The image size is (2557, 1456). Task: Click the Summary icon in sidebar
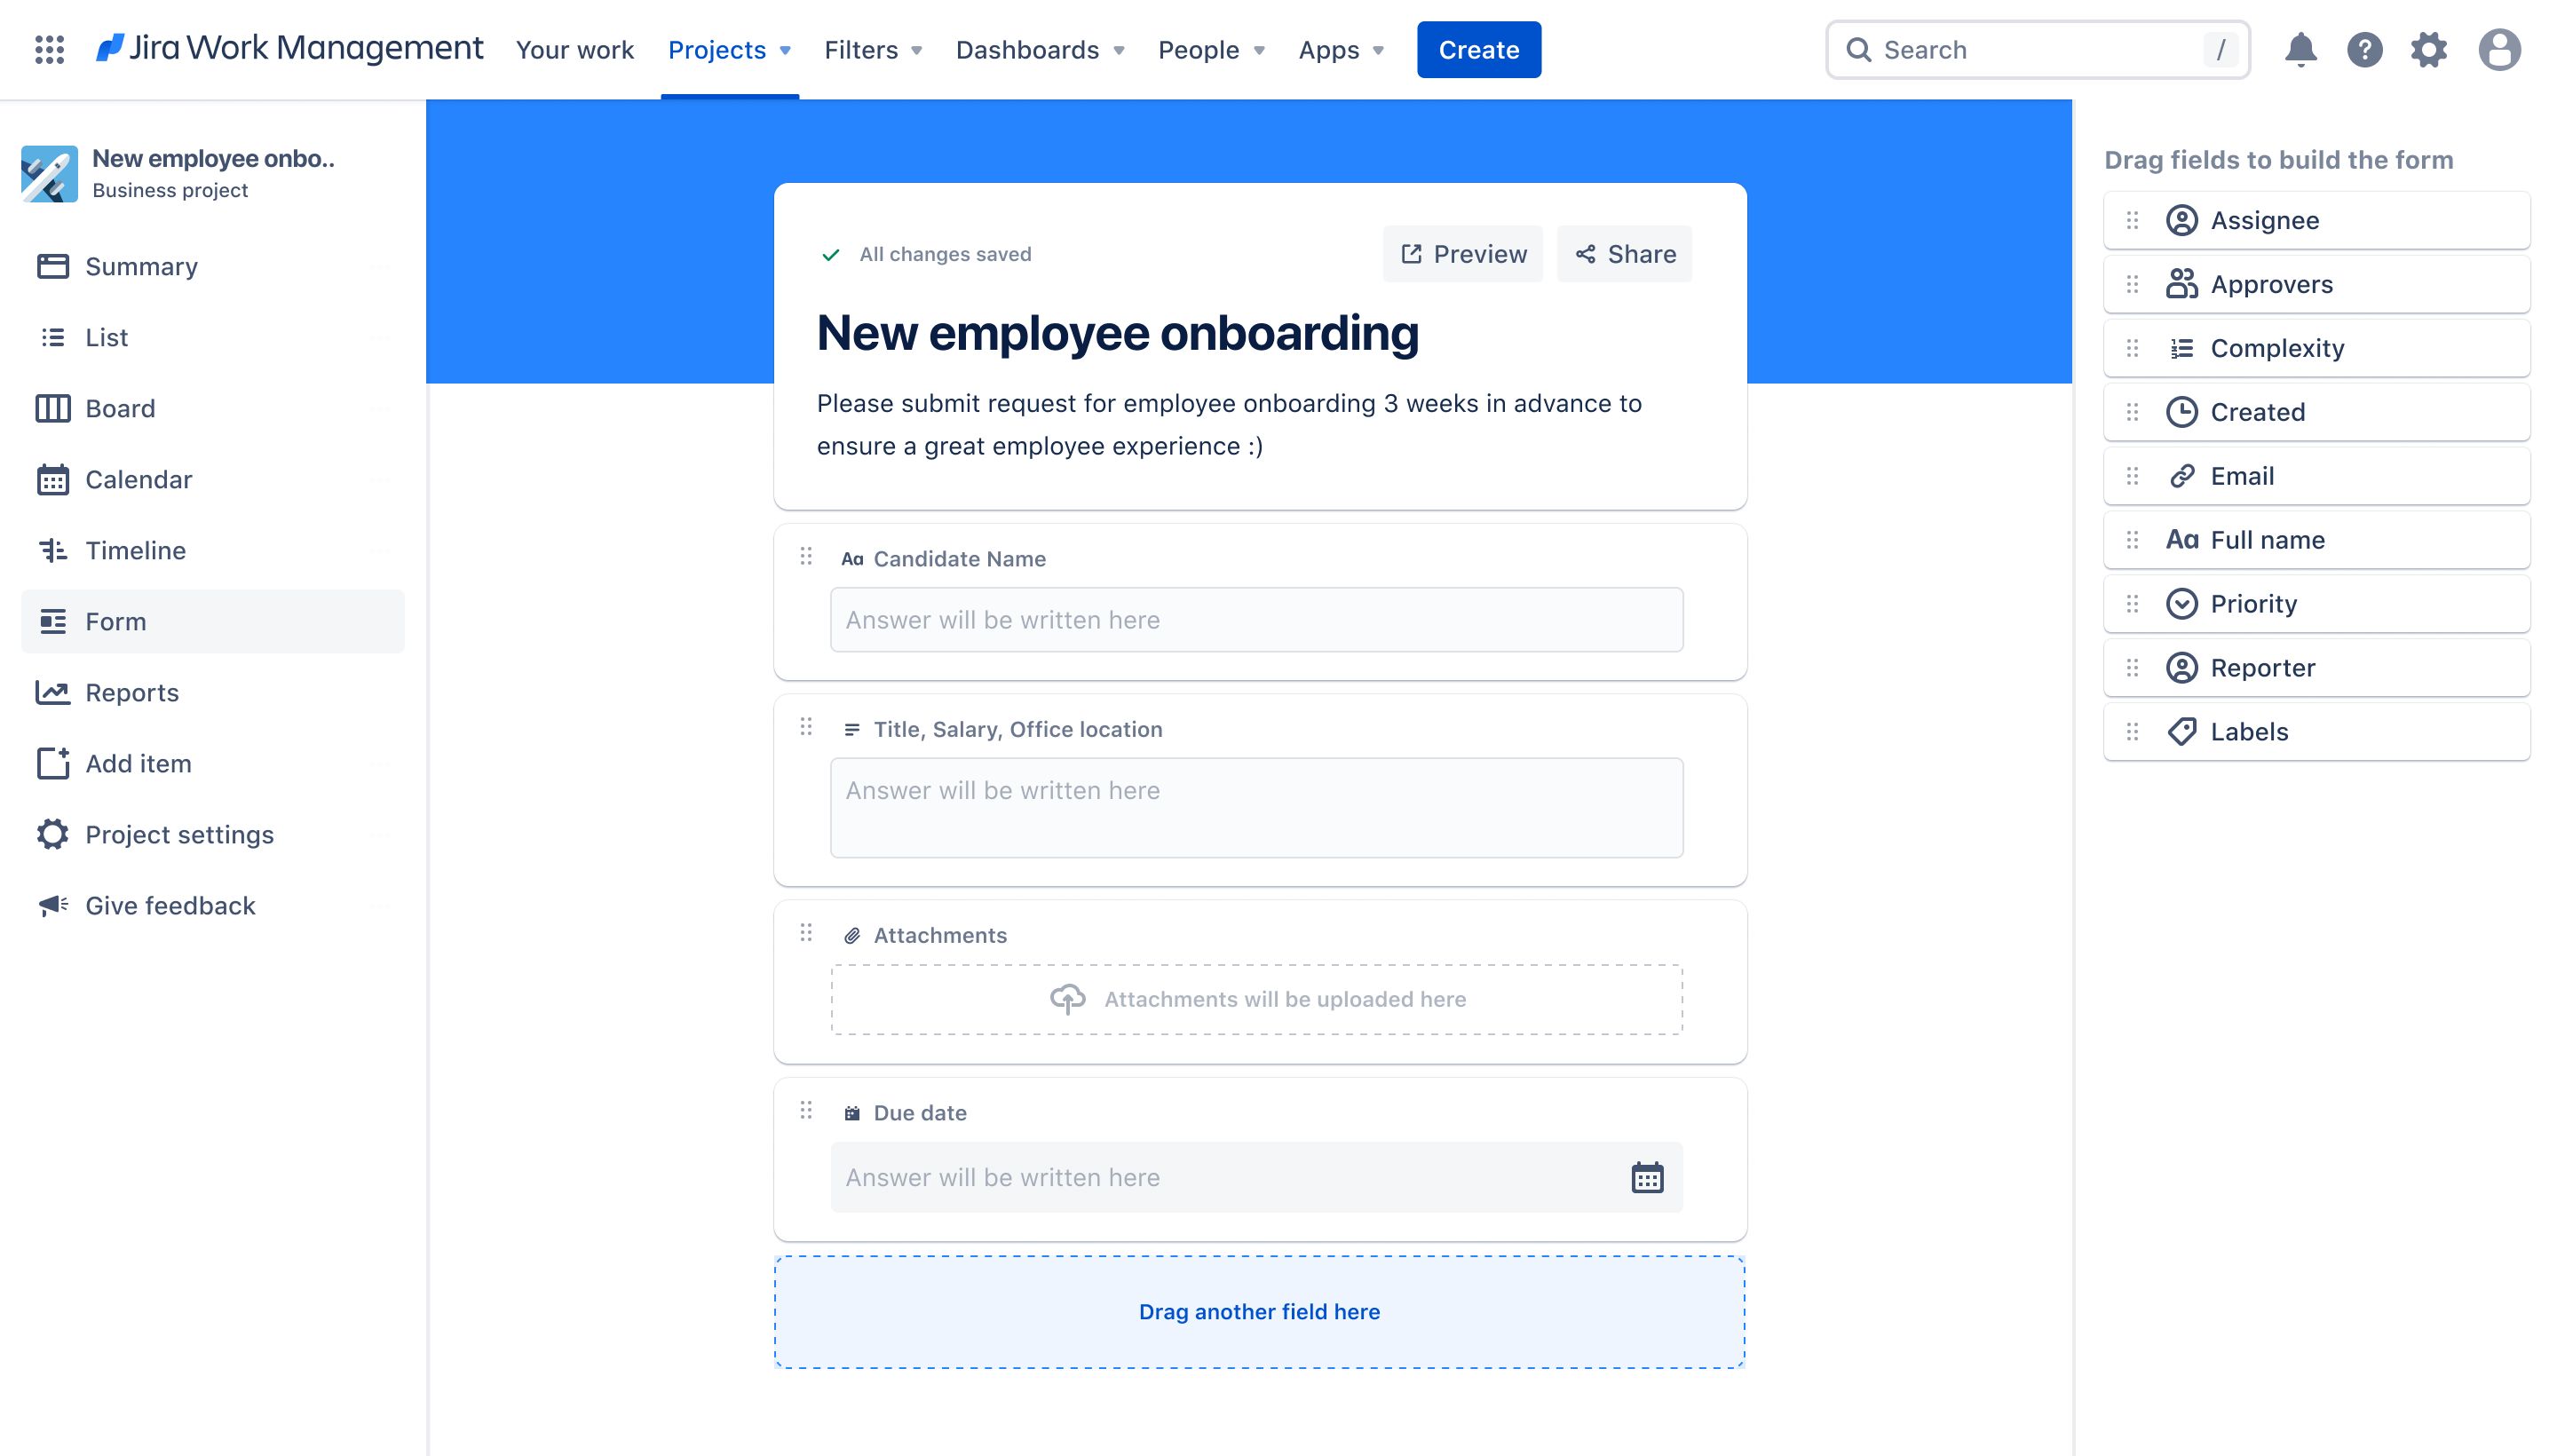point(52,265)
